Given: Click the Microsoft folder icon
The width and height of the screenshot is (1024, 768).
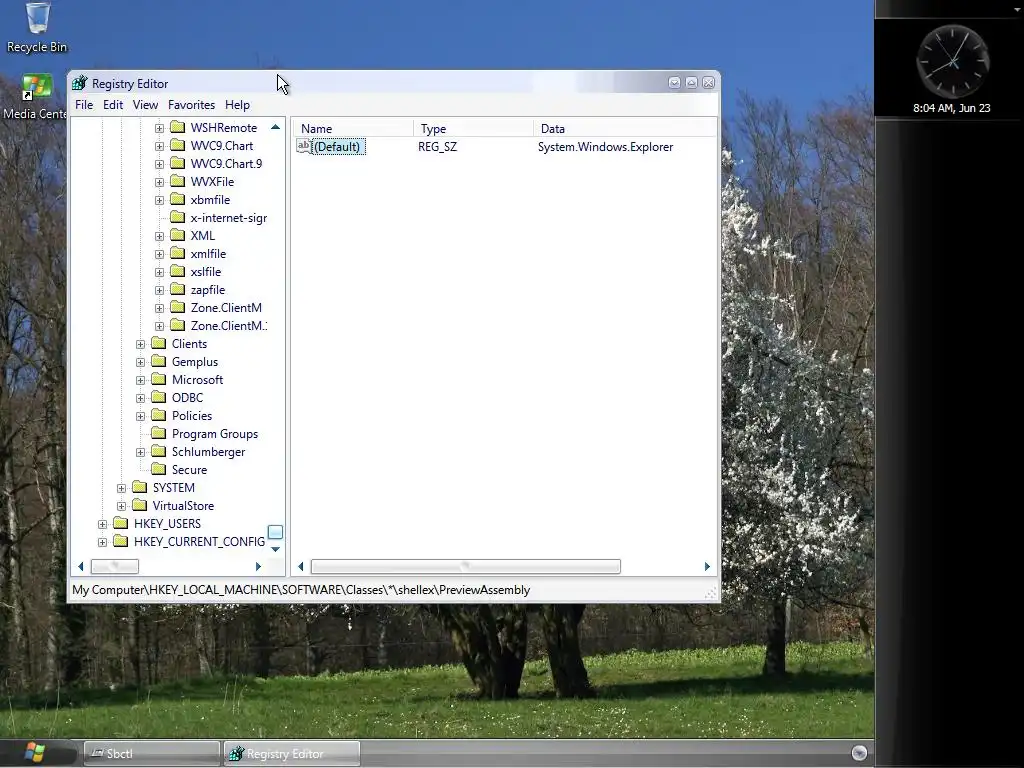Looking at the screenshot, I should 159,379.
